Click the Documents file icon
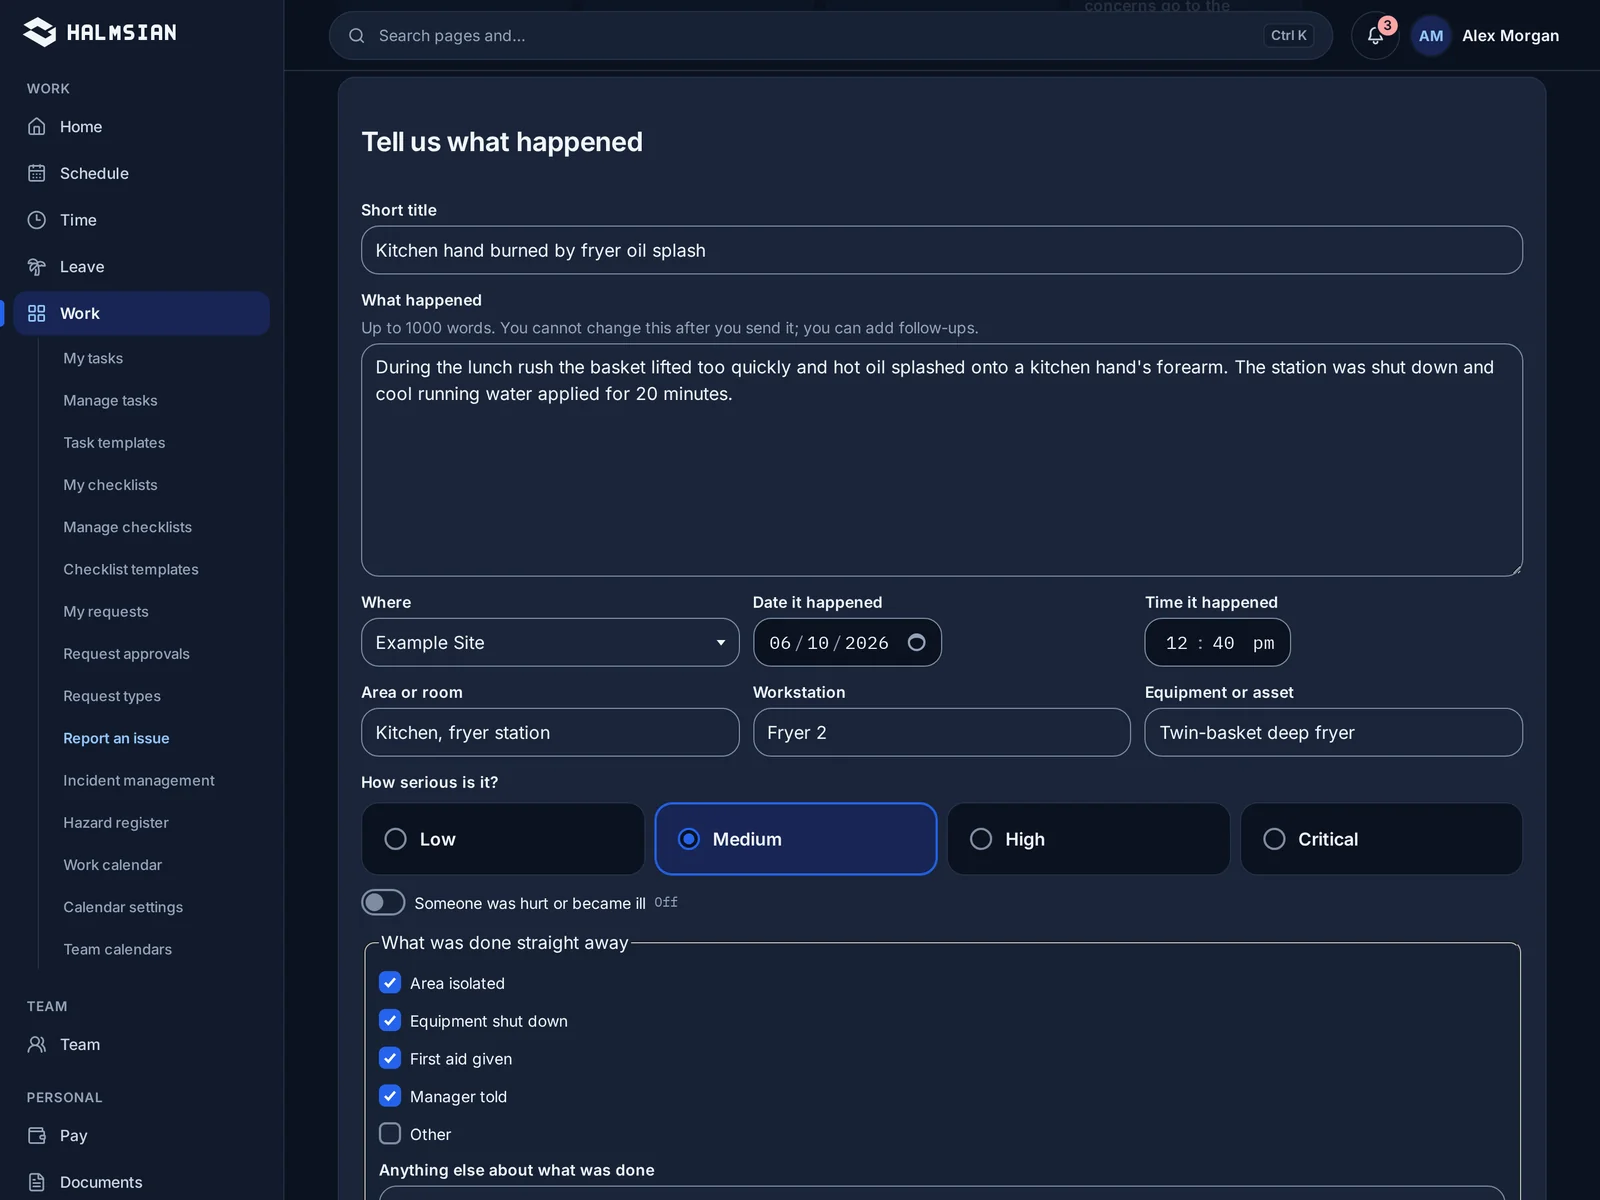The image size is (1600, 1200). click(37, 1182)
